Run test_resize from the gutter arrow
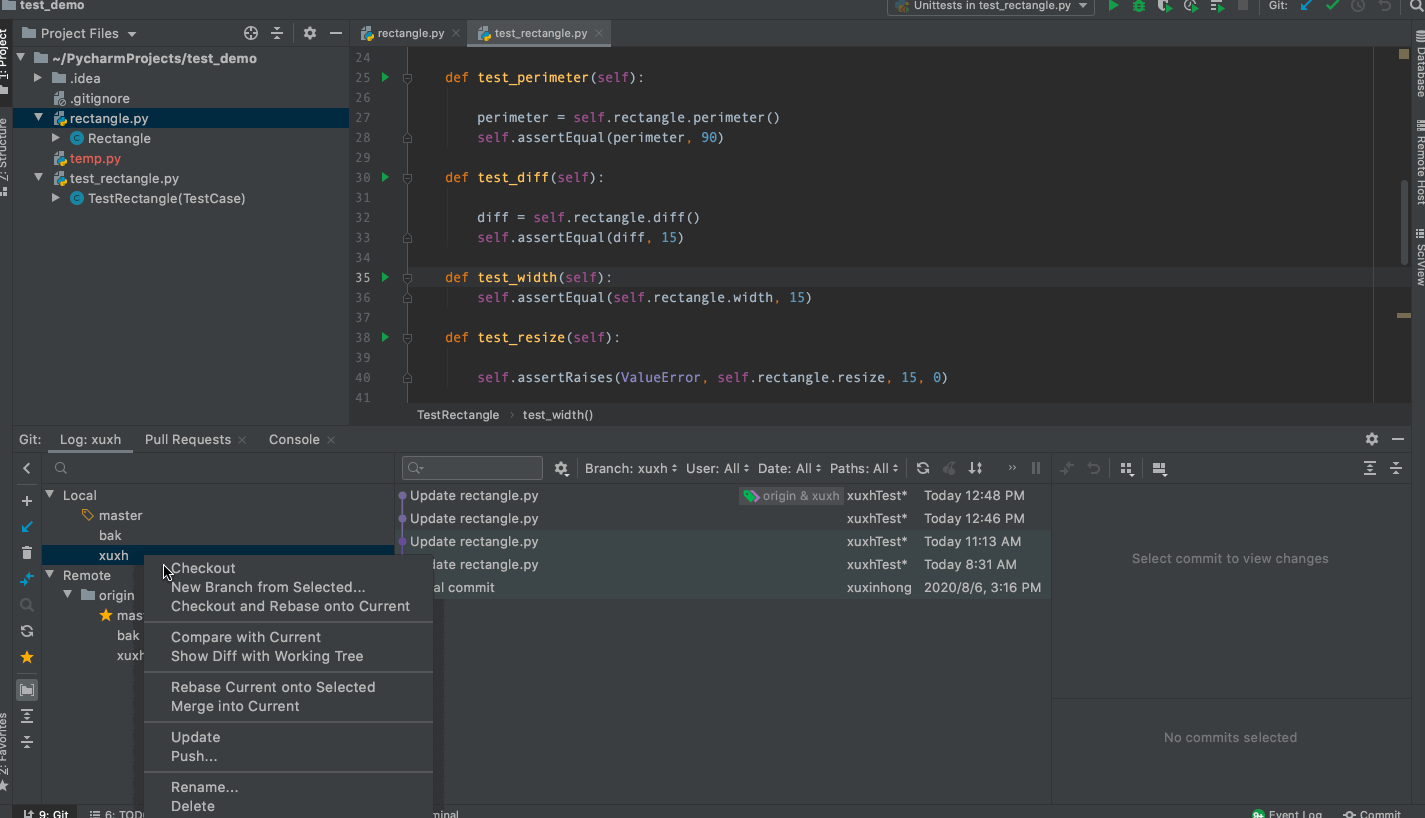This screenshot has width=1425, height=818. tap(385, 337)
